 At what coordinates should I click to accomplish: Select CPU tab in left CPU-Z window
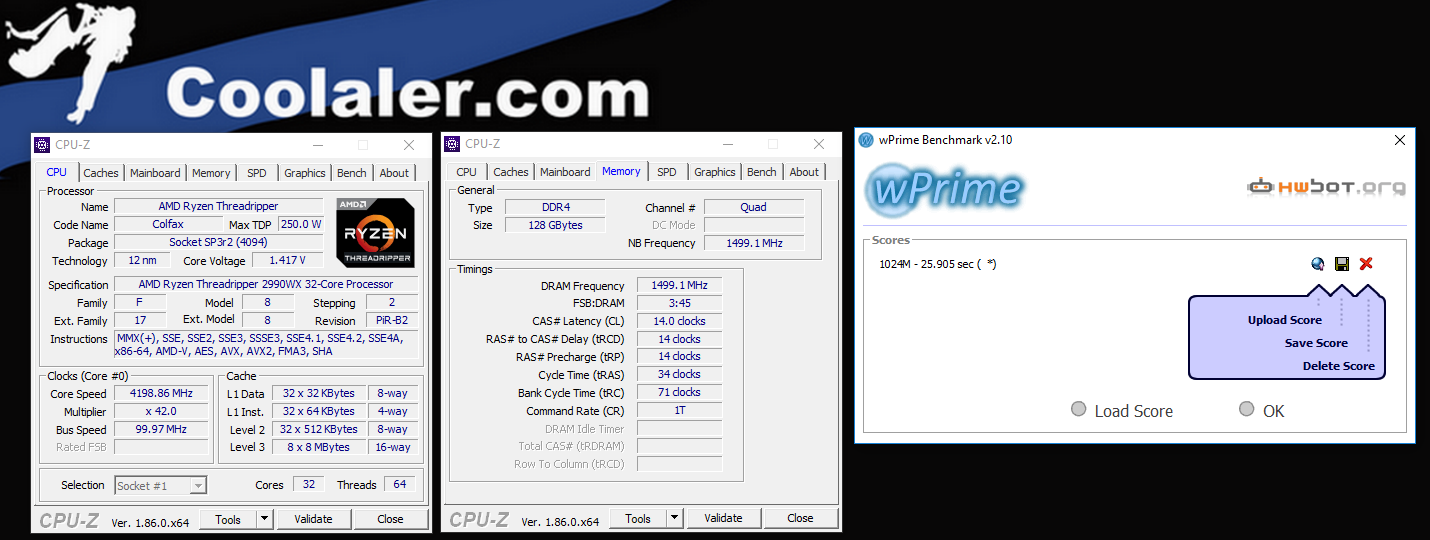point(57,172)
